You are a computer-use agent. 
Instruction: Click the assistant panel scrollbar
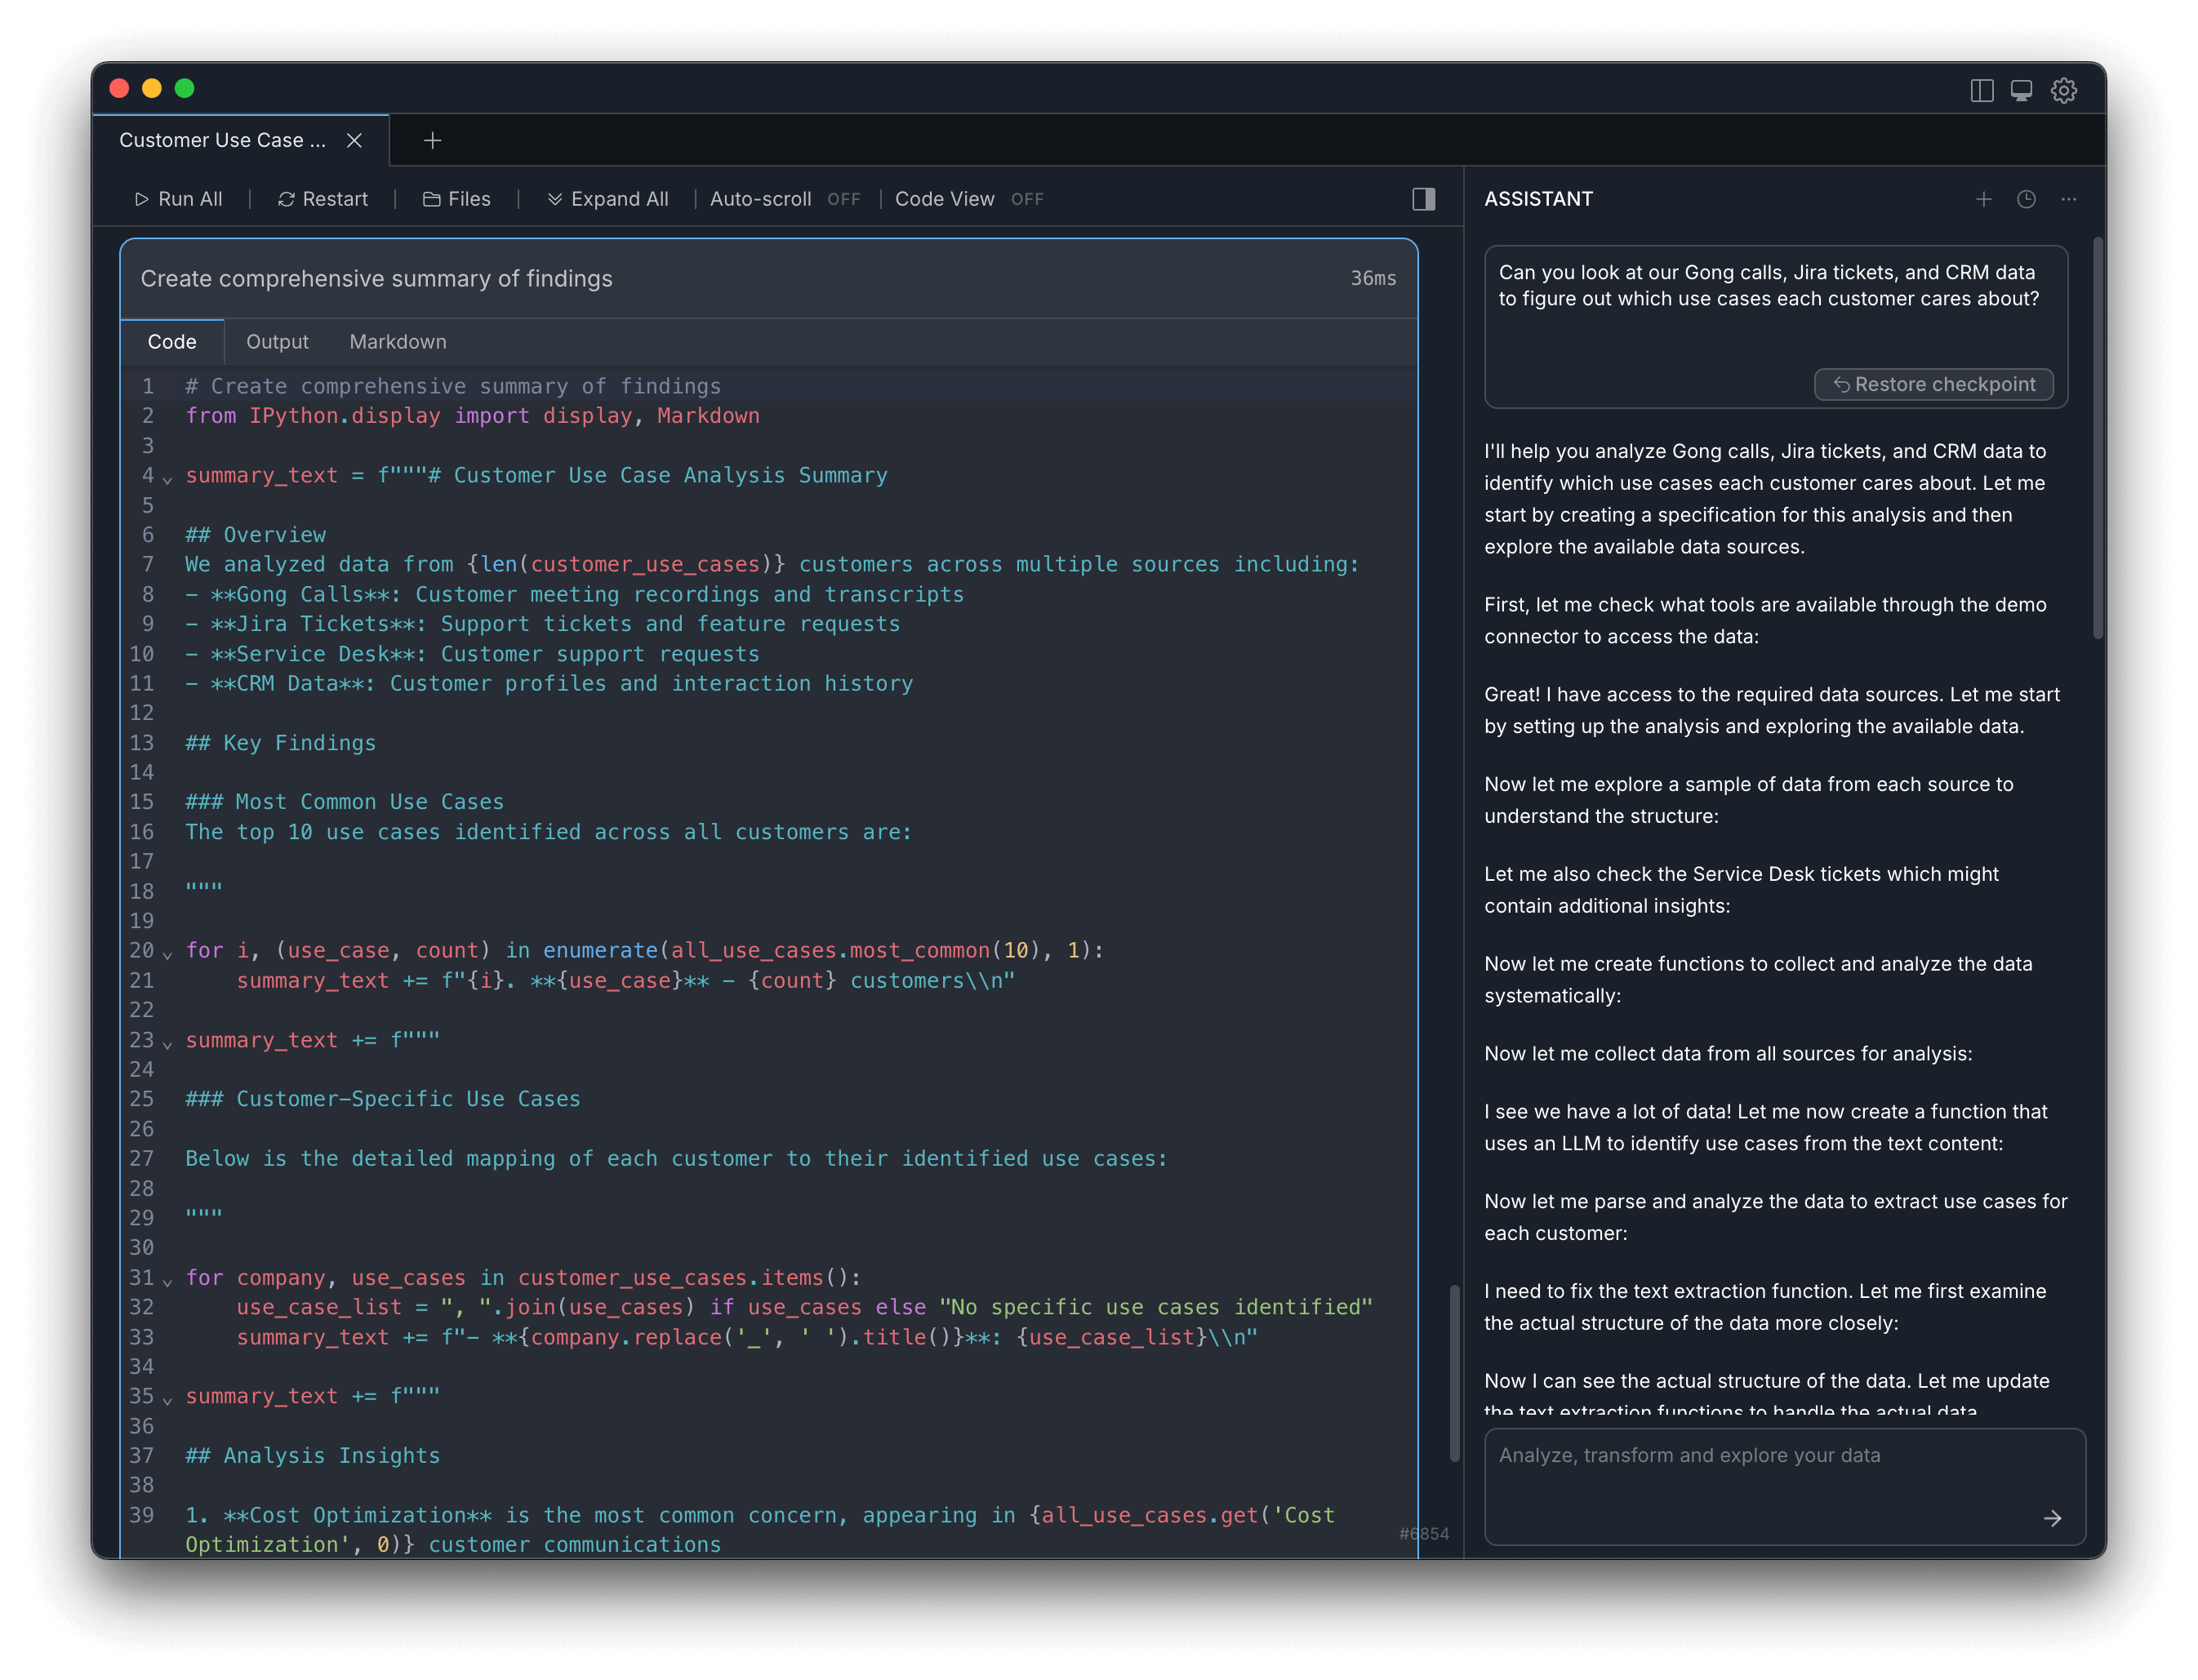(x=2097, y=438)
